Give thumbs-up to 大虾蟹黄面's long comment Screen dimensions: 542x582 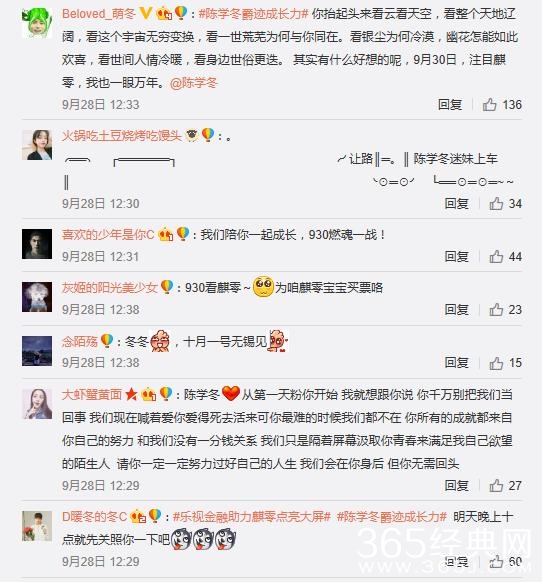496,485
